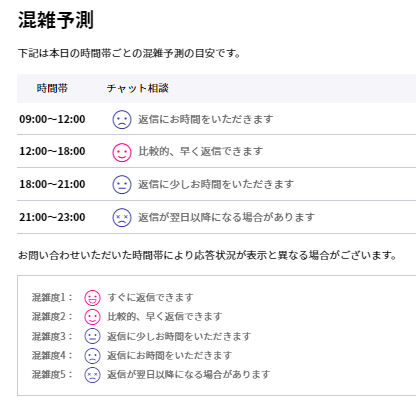Click the すぐに返信できます legend text
The image size is (416, 406).
150,297
